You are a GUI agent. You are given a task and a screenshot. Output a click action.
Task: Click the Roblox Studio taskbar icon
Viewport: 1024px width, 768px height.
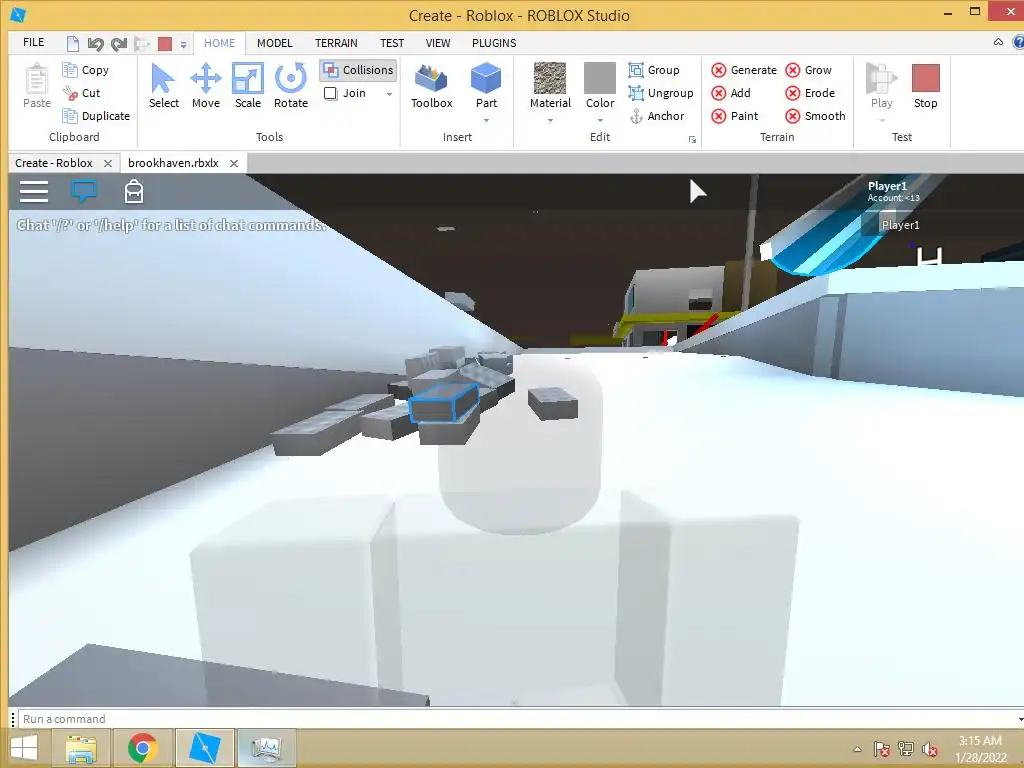(204, 748)
